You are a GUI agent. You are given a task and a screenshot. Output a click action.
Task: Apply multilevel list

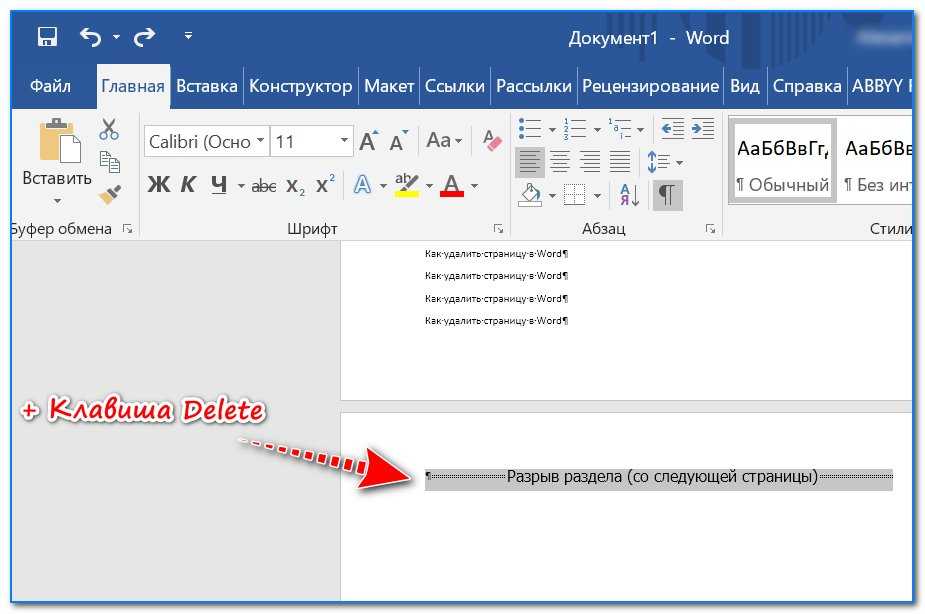[619, 129]
